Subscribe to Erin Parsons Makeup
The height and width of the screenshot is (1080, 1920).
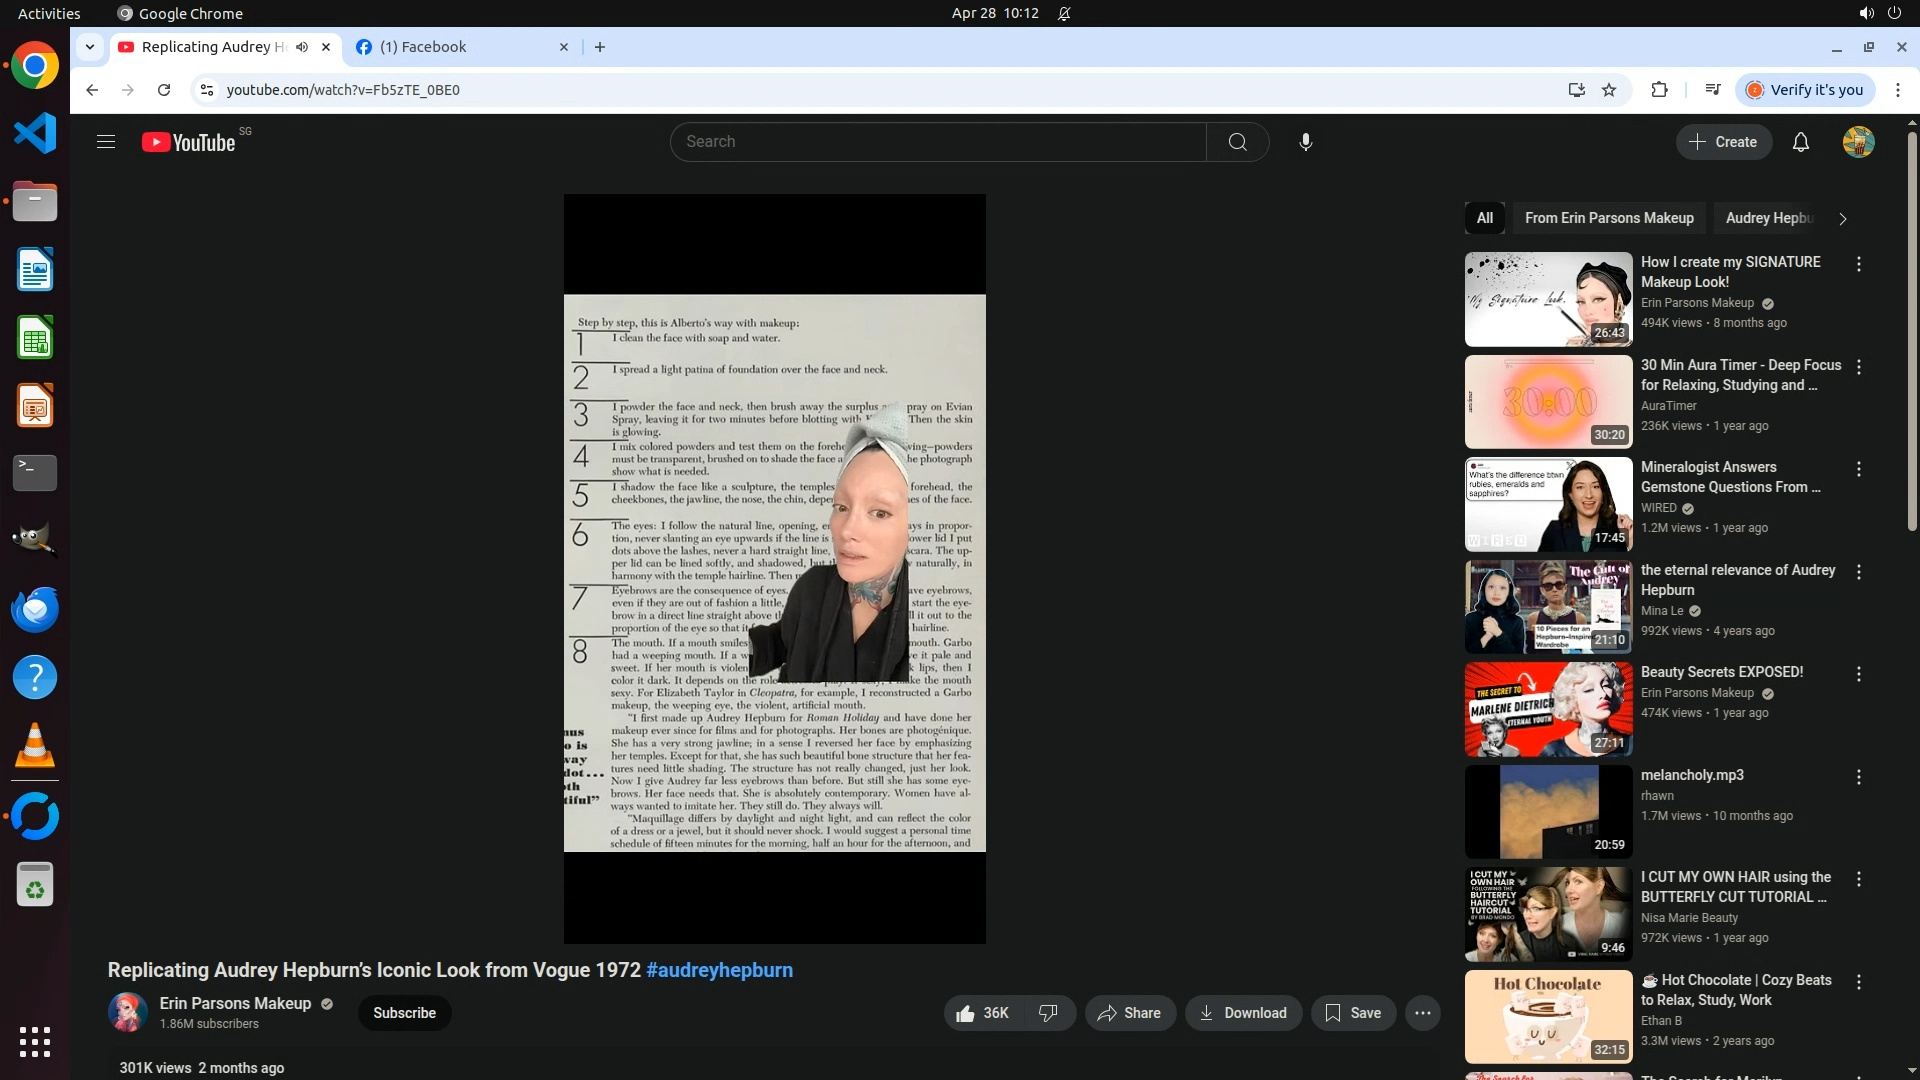(404, 1013)
